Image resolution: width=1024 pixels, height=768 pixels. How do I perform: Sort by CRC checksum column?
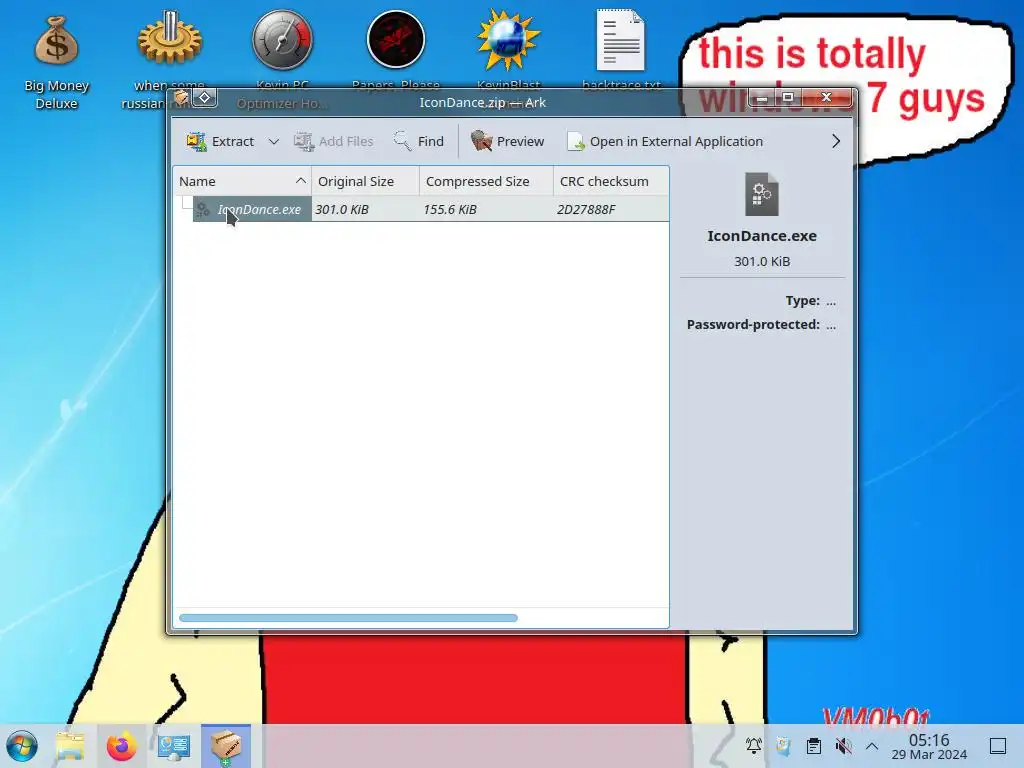point(611,182)
